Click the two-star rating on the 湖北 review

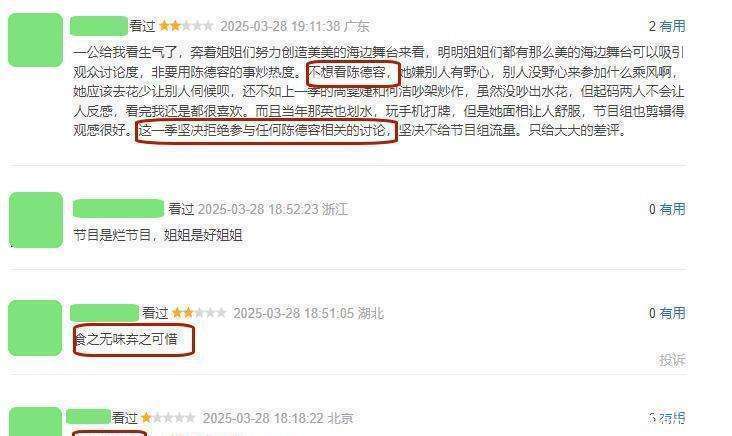(199, 312)
